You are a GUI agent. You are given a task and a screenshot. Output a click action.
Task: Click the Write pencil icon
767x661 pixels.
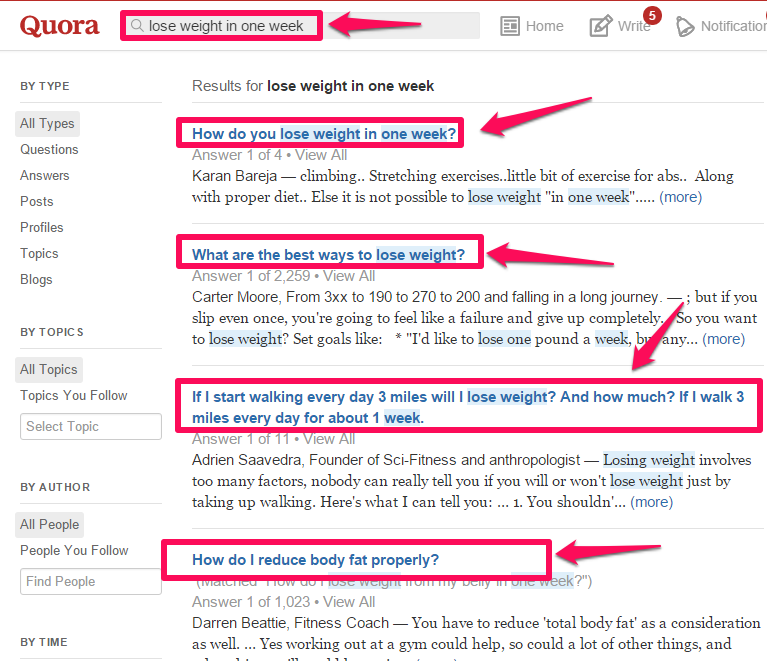pos(601,26)
